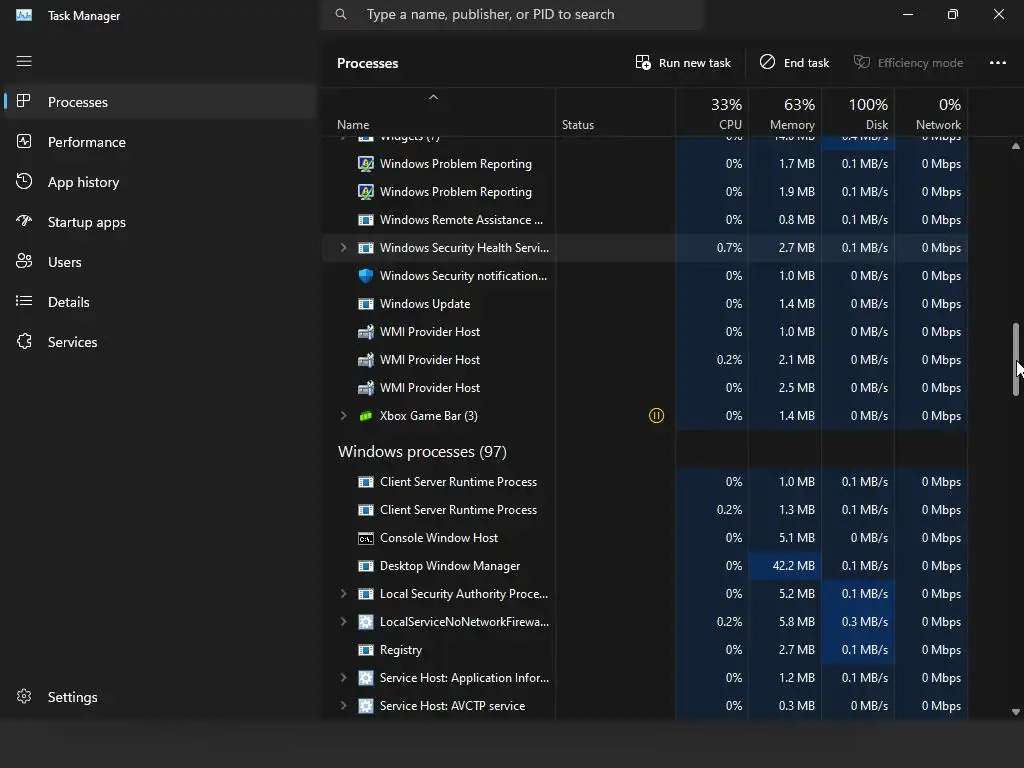Click the Startup apps gauge icon
Image resolution: width=1024 pixels, height=768 pixels.
(24, 221)
